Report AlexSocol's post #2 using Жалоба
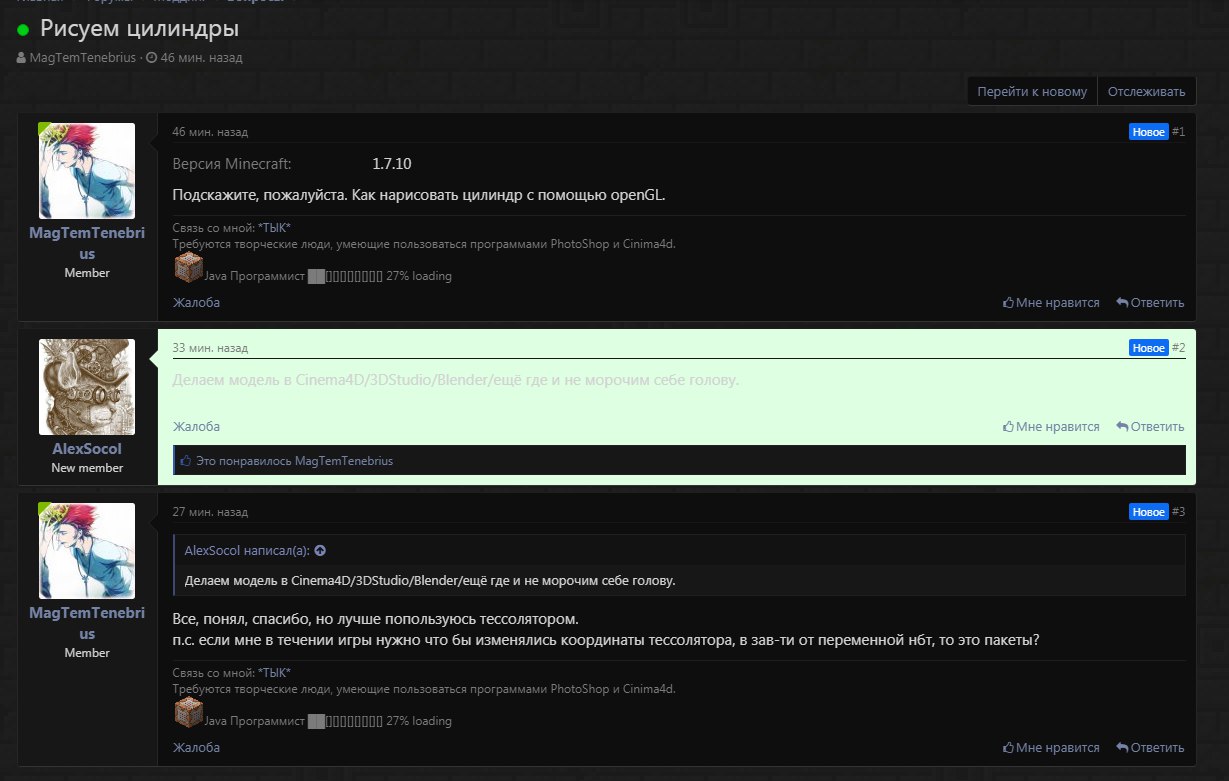 tap(196, 426)
